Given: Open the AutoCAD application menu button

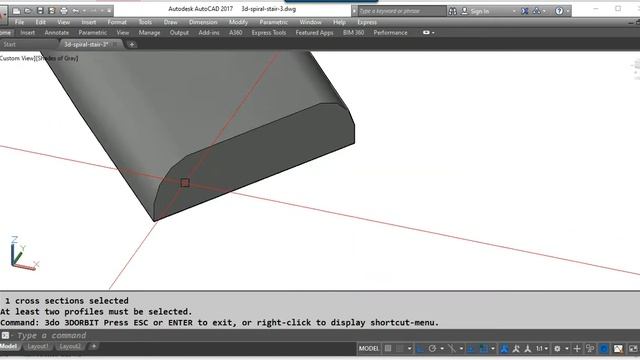Looking at the screenshot, I should click(3, 16).
